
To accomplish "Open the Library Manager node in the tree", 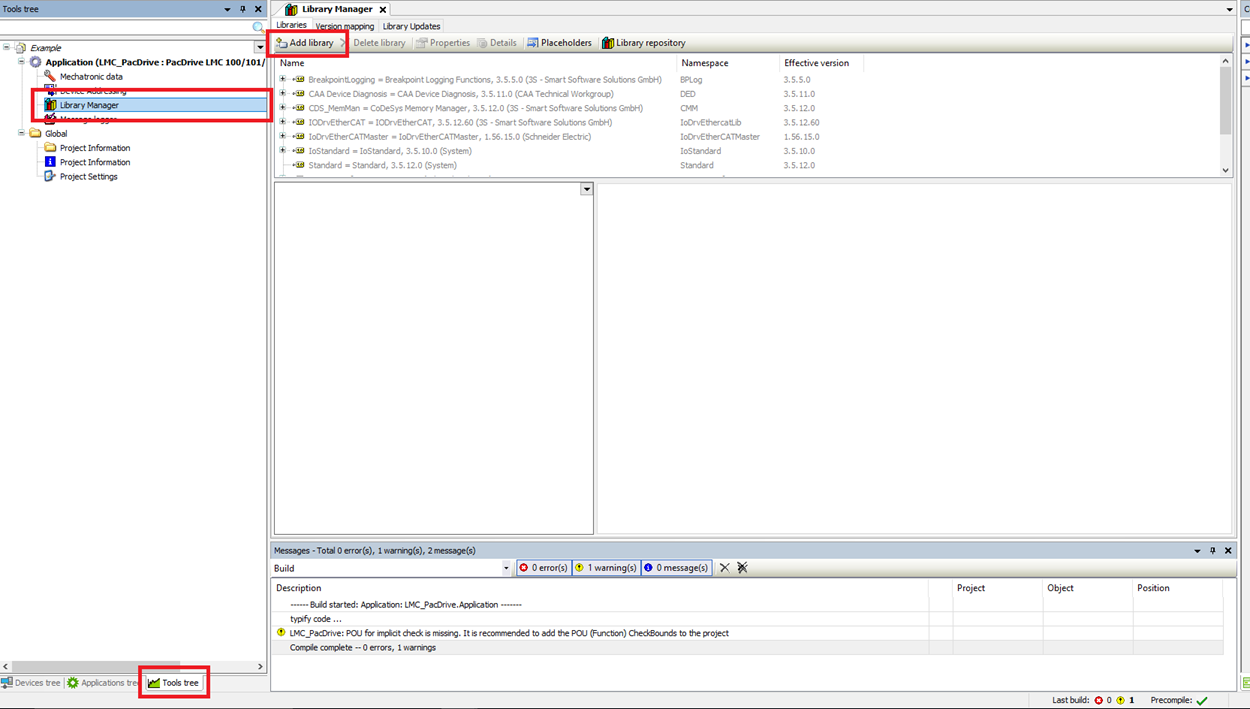I will click(90, 104).
